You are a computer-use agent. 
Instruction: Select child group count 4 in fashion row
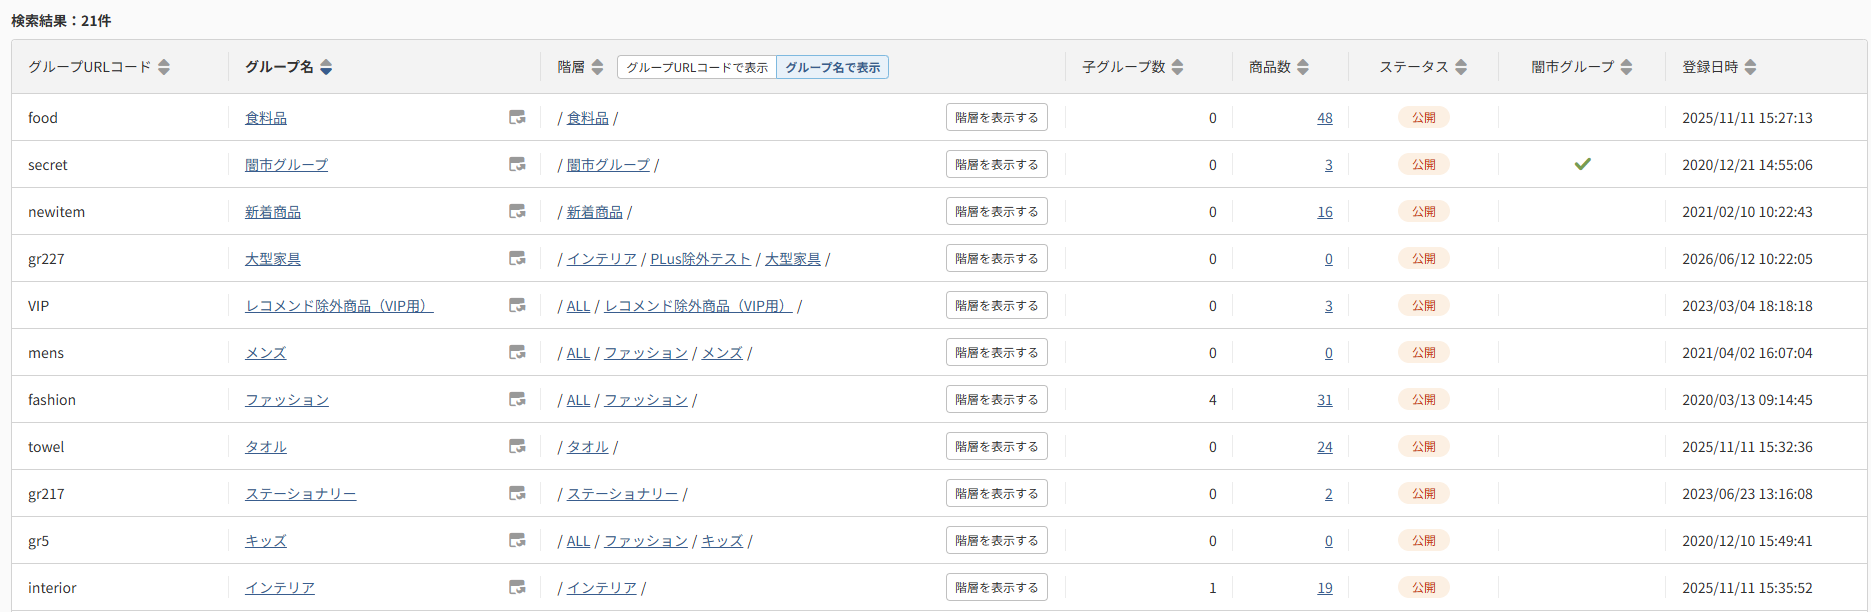[1213, 400]
